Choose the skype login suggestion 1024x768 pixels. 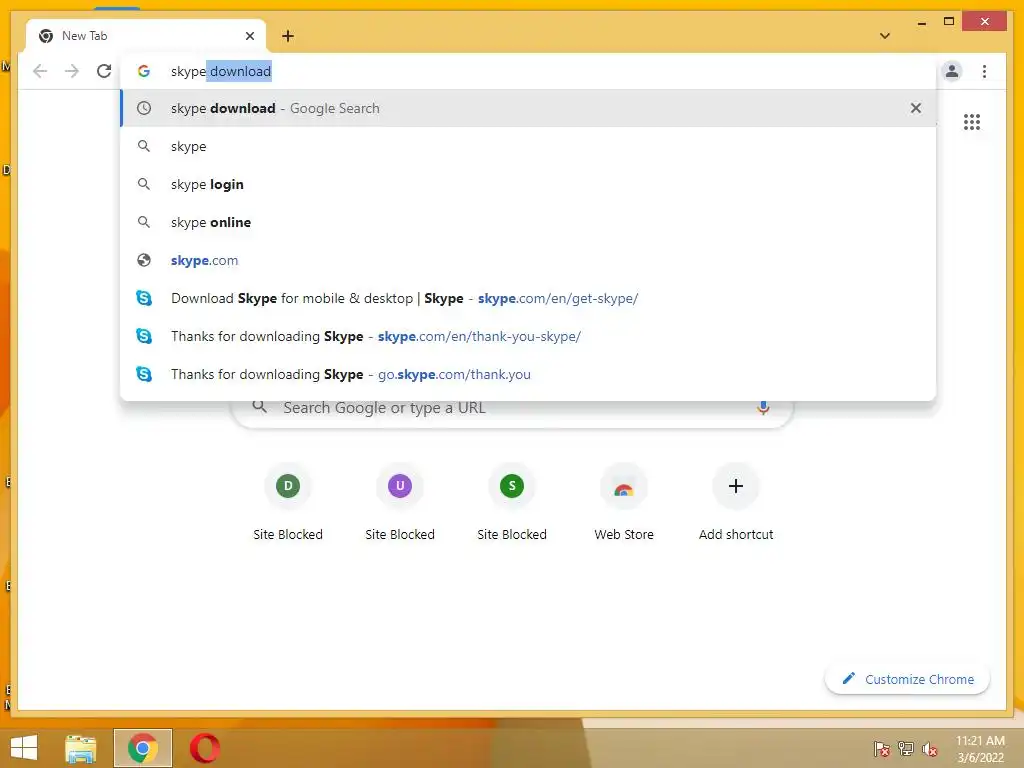(528, 184)
